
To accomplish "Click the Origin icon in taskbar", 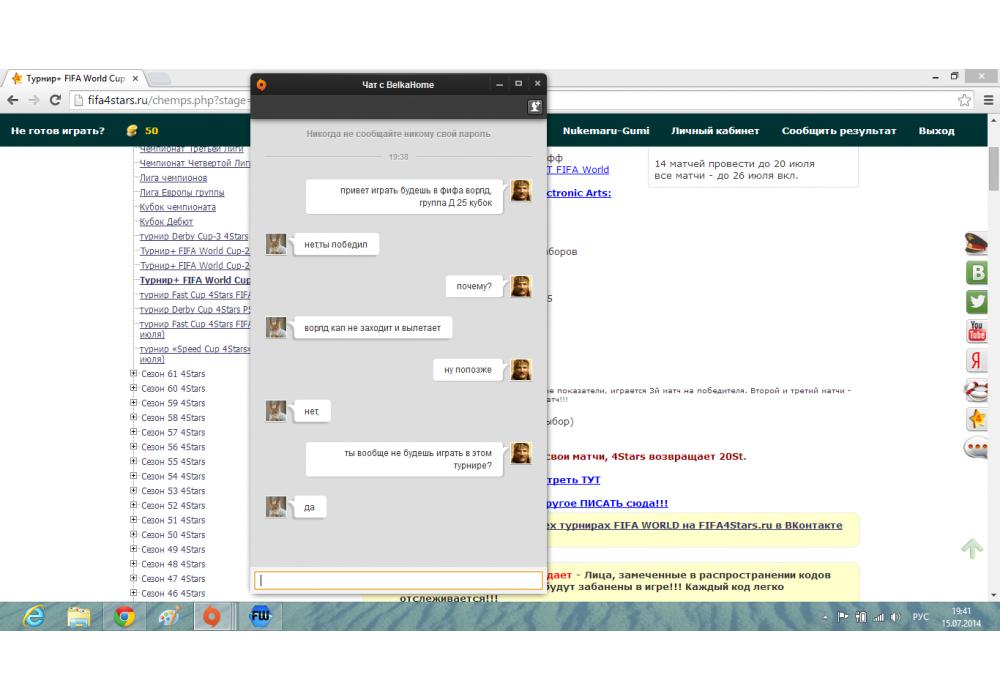I will coord(212,616).
